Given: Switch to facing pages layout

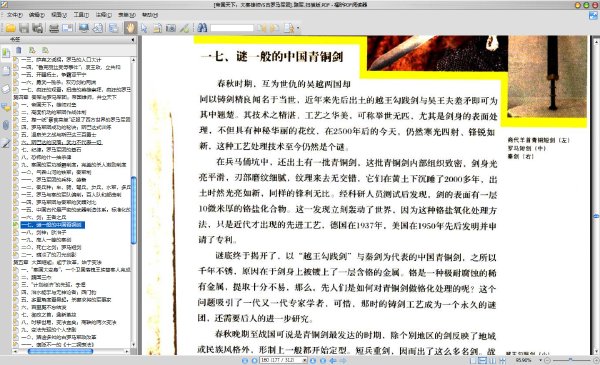Looking at the screenshot, I should point(492,360).
